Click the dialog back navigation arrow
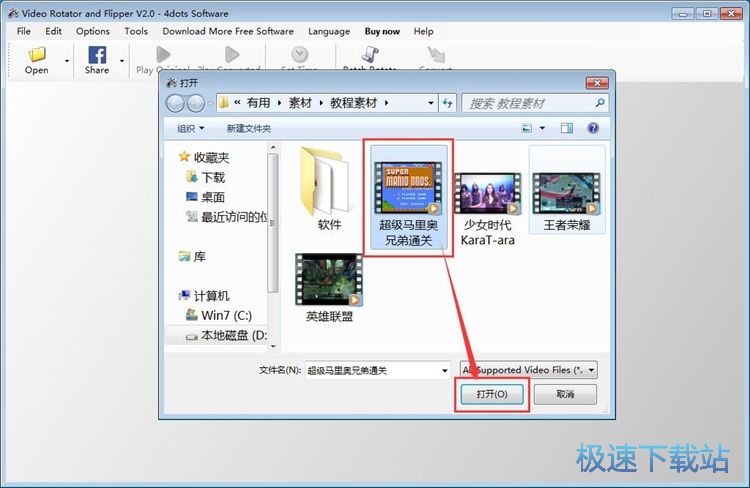750x488 pixels. (x=175, y=103)
